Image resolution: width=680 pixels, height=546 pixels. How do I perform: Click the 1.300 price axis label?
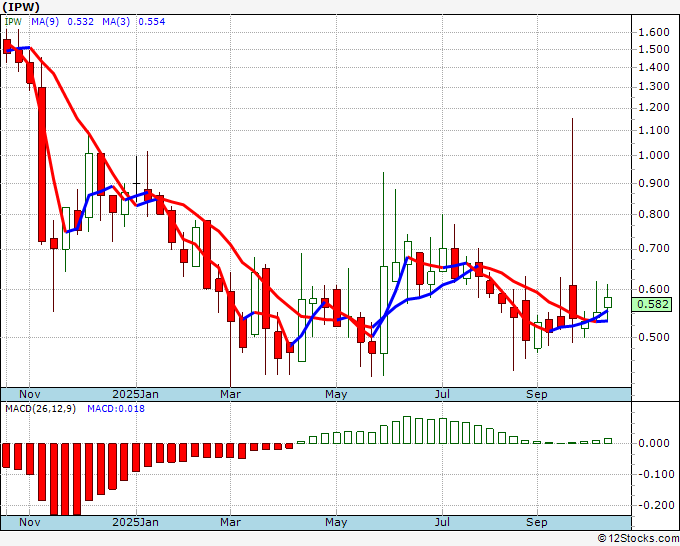654,86
